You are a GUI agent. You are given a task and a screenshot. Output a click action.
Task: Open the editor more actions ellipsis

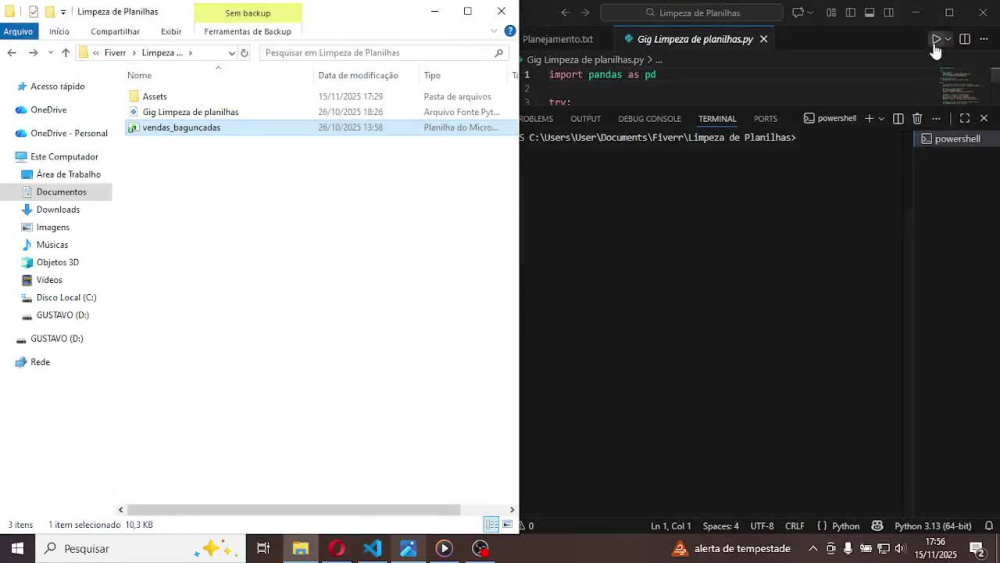983,39
